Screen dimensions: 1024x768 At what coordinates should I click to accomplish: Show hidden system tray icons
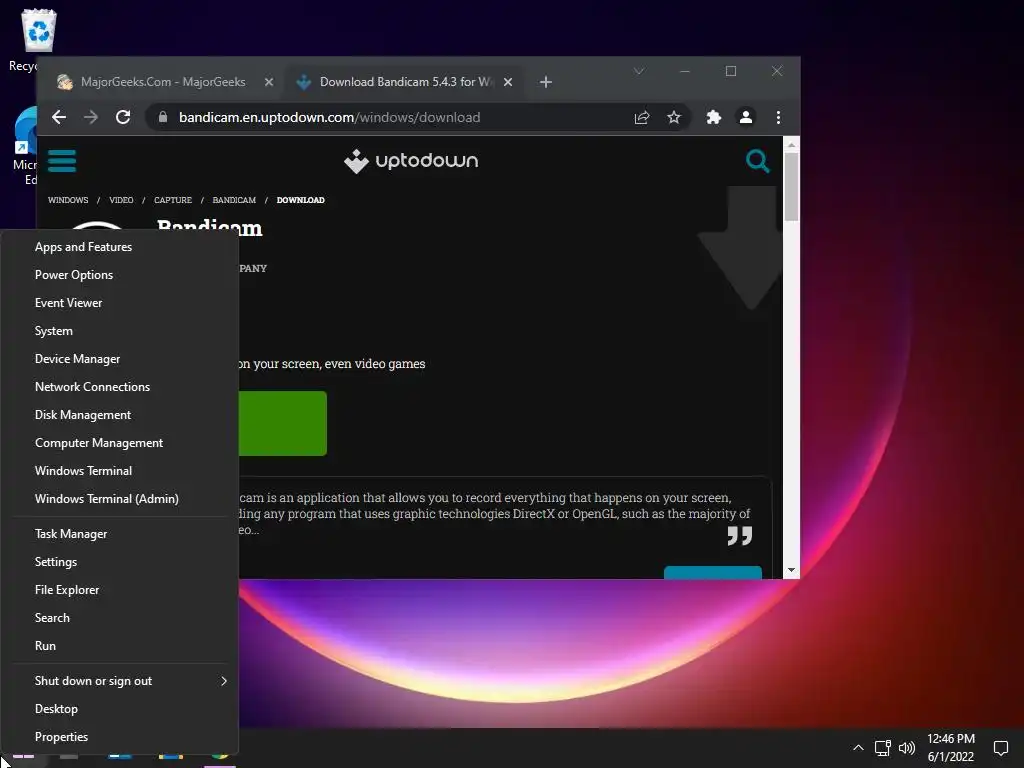858,748
